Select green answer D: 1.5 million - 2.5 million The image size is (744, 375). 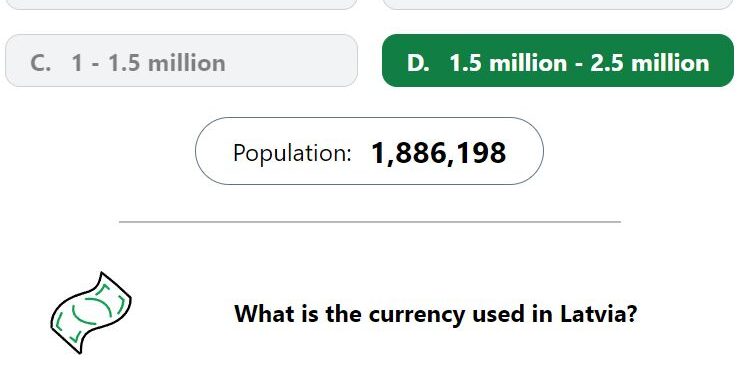(x=558, y=60)
